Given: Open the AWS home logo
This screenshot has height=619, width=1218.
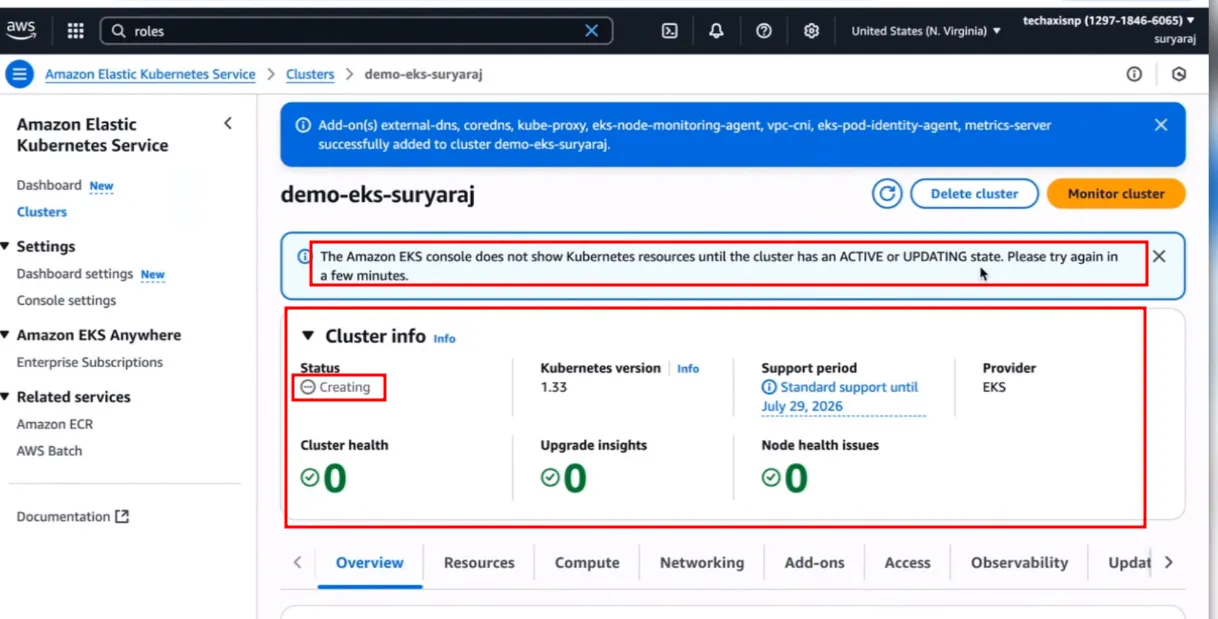Looking at the screenshot, I should tap(20, 30).
